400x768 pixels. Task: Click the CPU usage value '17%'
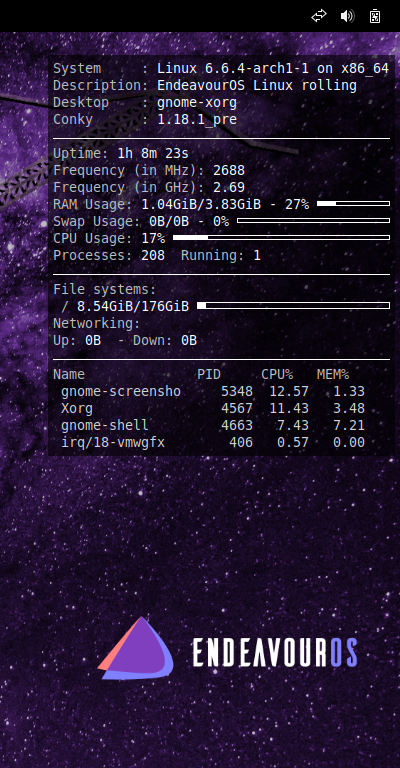[x=153, y=239]
